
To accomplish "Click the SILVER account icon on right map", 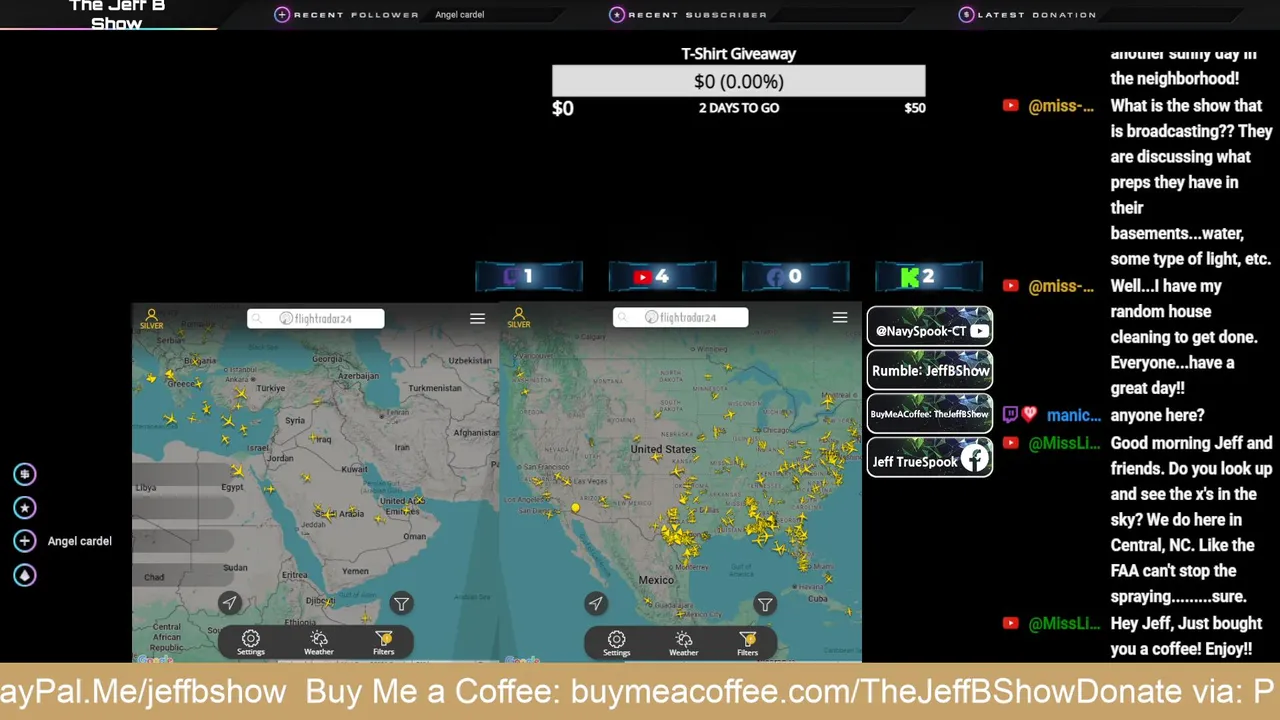I will [518, 319].
